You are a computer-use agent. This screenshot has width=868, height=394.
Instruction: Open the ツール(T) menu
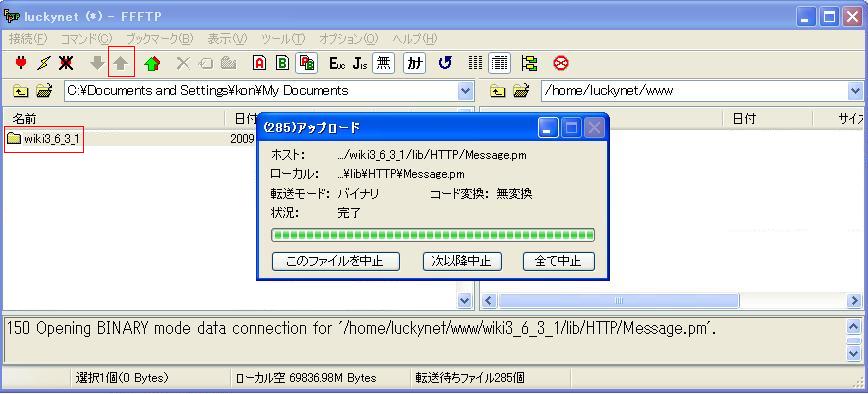point(283,39)
